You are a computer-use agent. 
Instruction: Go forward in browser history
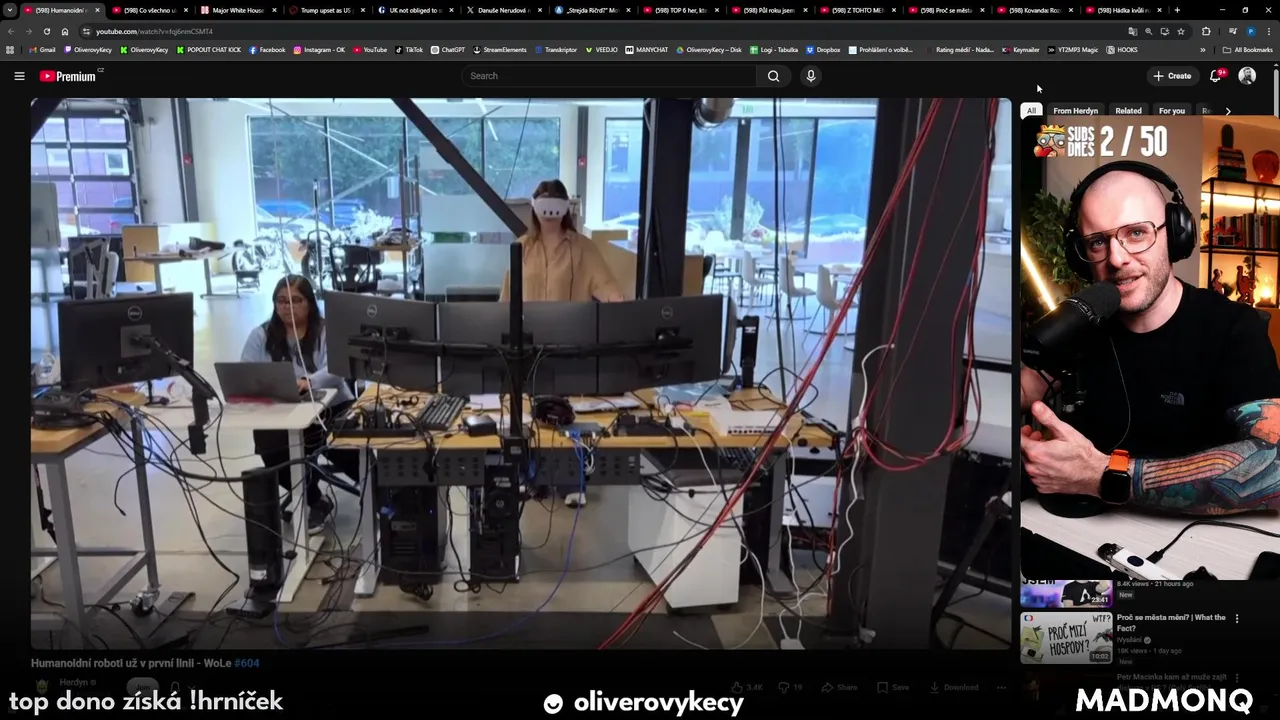point(29,31)
